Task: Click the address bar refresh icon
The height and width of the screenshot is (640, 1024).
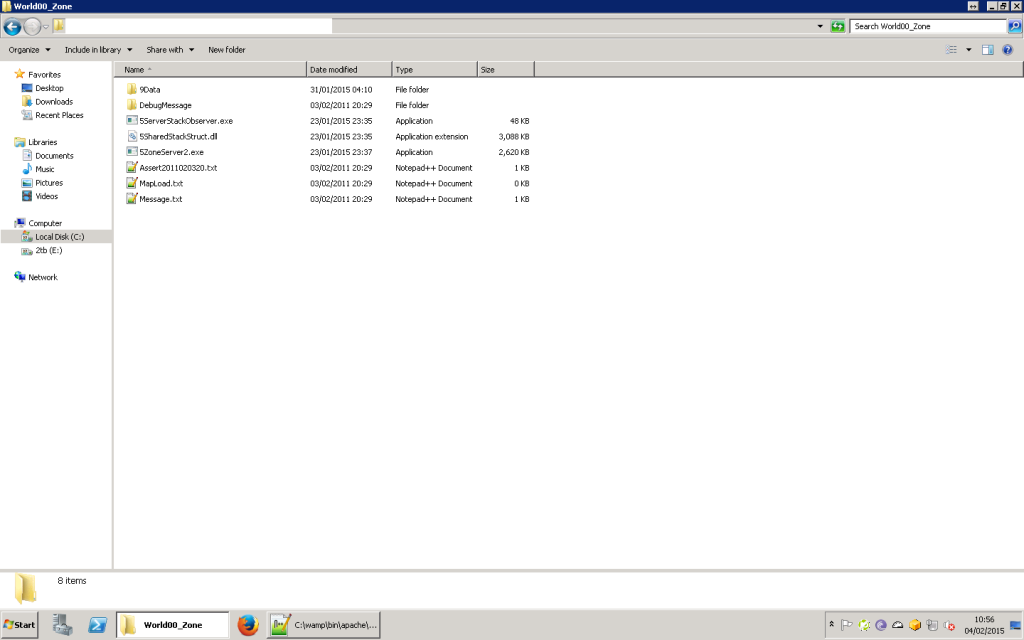Action: (x=838, y=26)
